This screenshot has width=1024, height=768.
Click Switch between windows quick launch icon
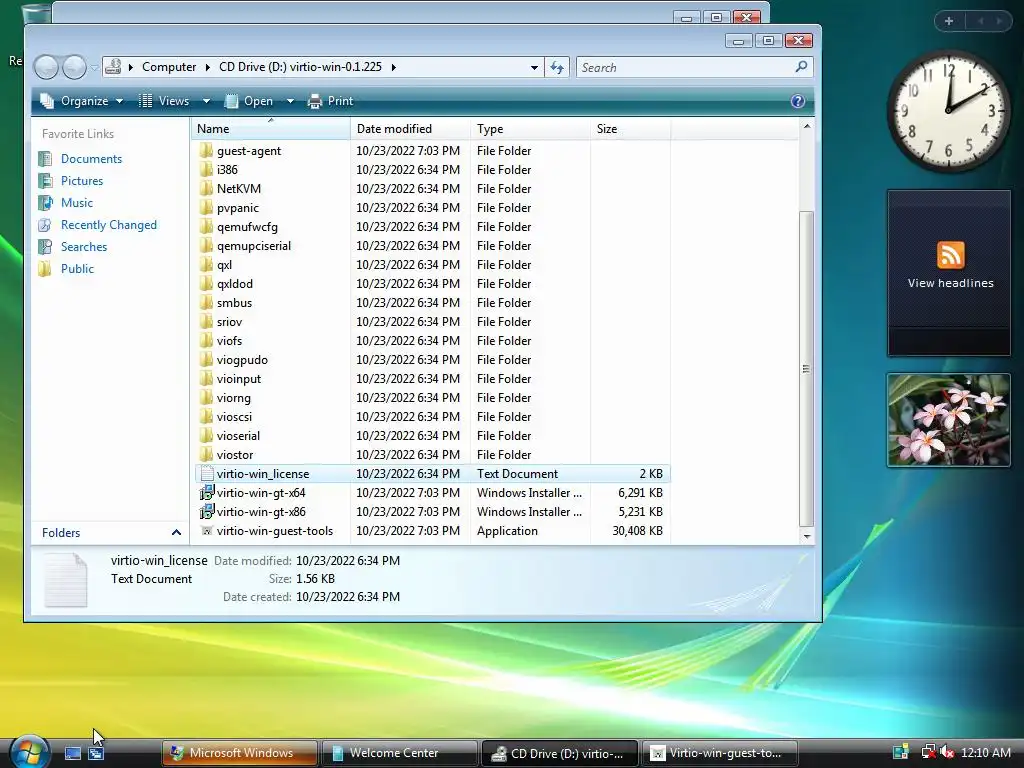pyautogui.click(x=96, y=754)
